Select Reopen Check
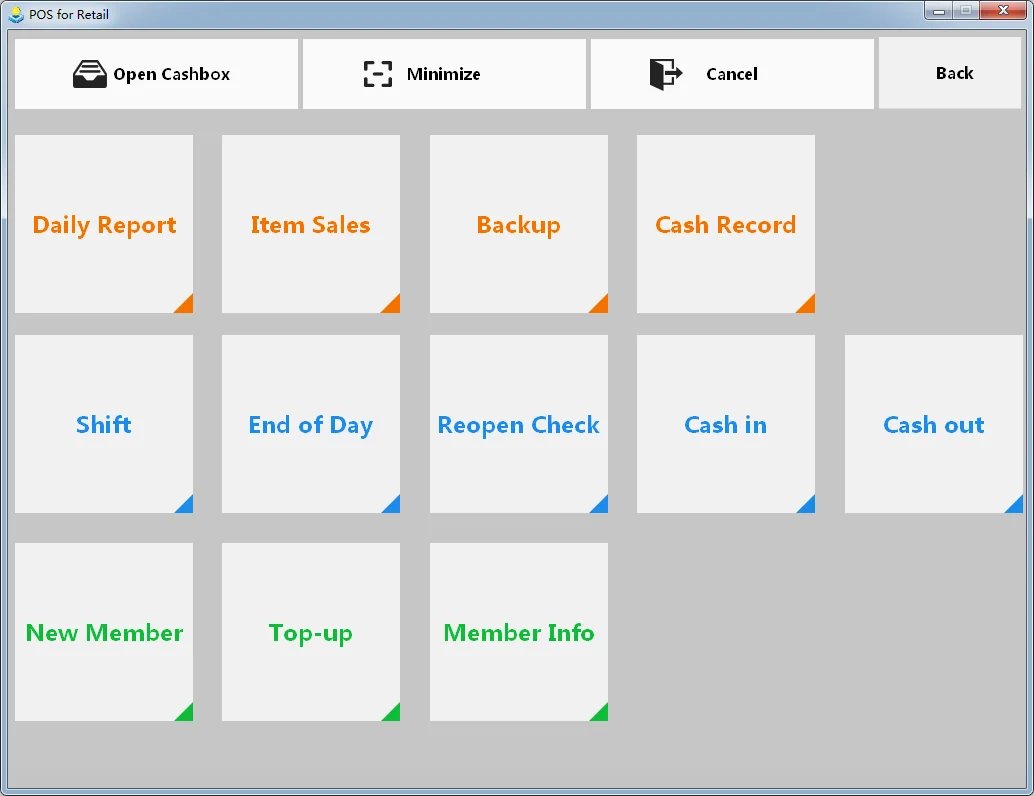1034x796 pixels. click(x=518, y=425)
